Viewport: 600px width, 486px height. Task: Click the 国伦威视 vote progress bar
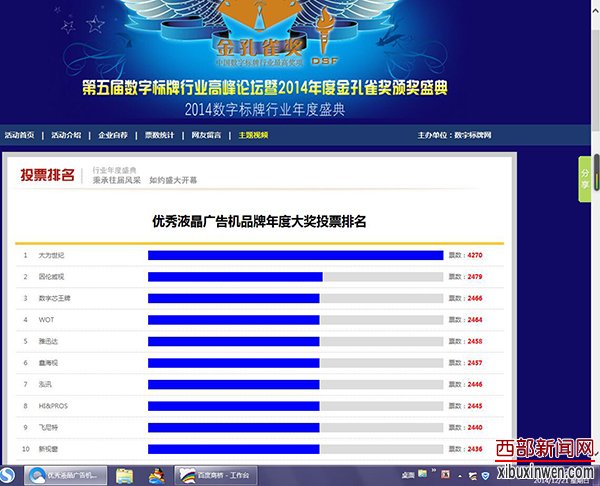pyautogui.click(x=235, y=276)
